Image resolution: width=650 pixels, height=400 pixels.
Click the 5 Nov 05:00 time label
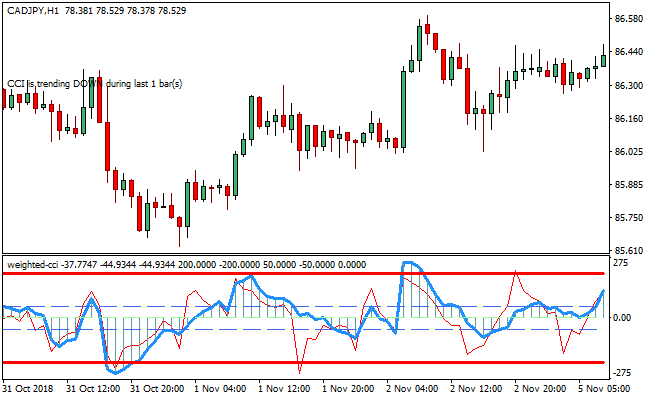click(x=604, y=389)
